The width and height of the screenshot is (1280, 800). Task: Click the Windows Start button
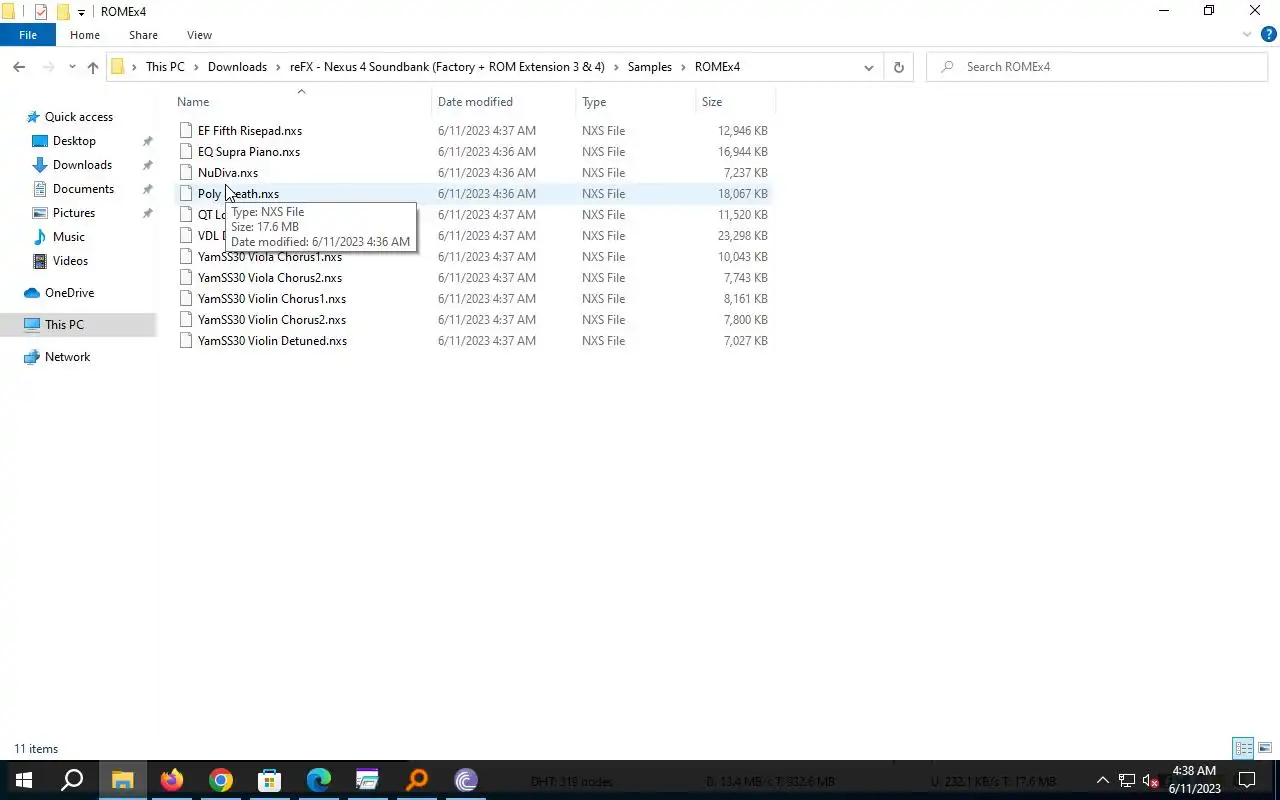pos(23,780)
